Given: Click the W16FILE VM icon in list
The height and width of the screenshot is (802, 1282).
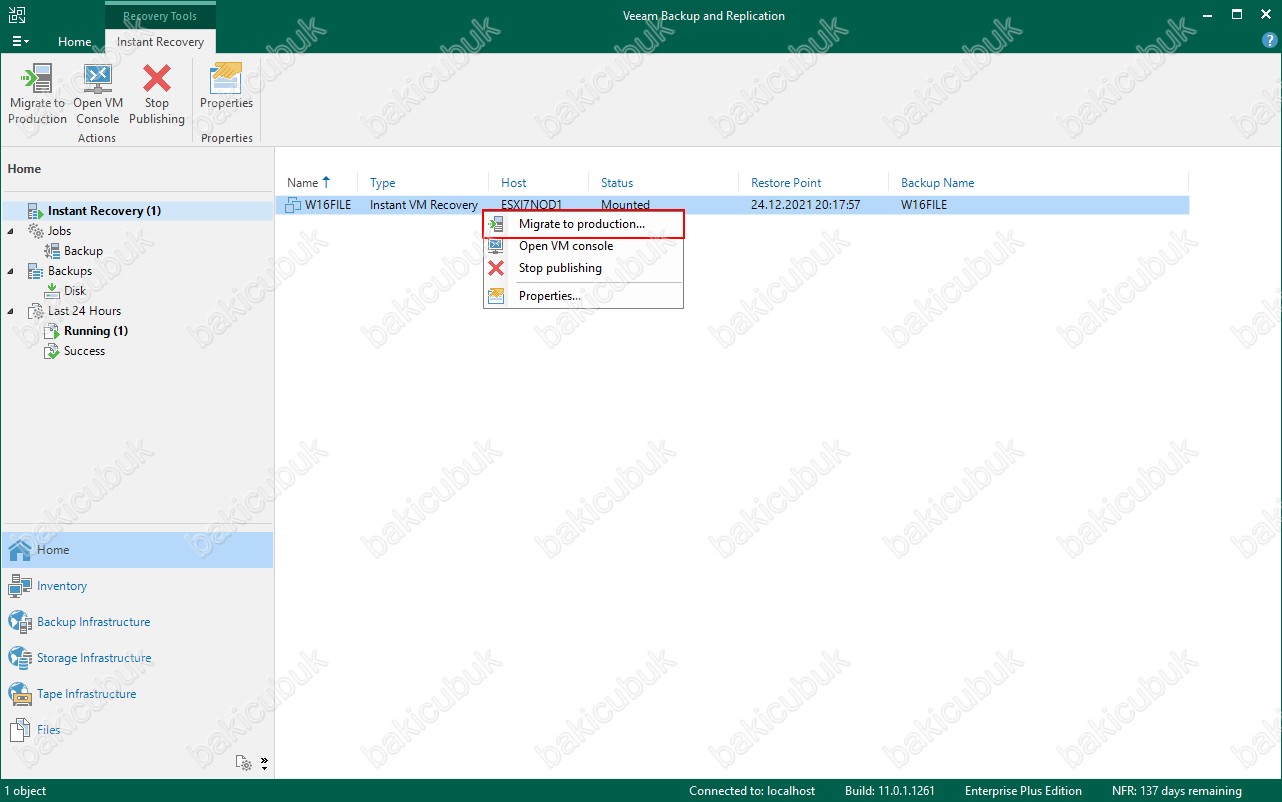Looking at the screenshot, I should click(x=293, y=205).
